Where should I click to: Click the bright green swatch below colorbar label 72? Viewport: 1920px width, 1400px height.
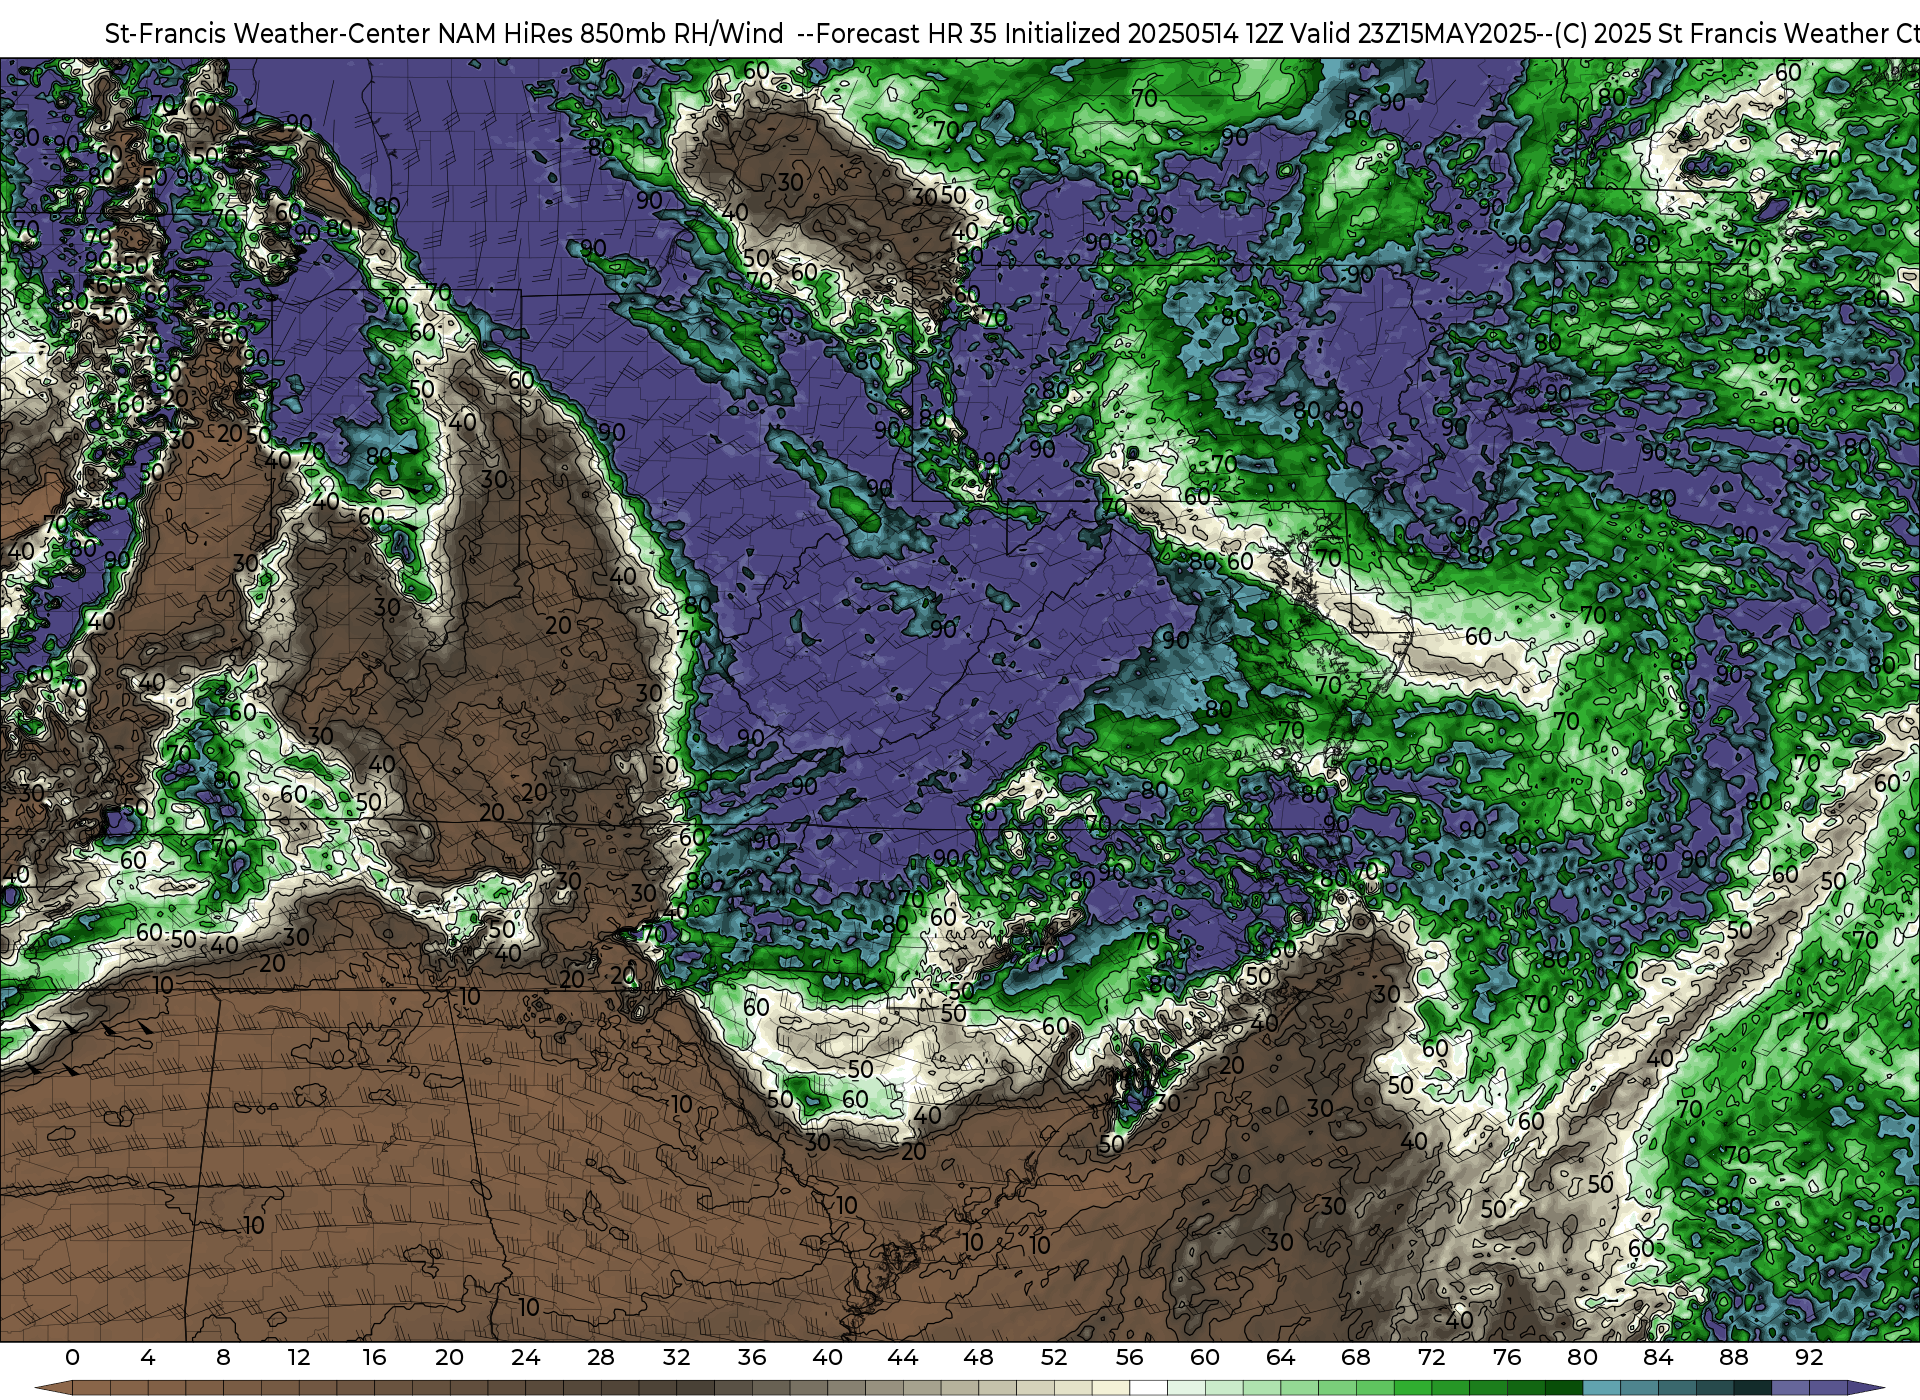coord(1450,1389)
